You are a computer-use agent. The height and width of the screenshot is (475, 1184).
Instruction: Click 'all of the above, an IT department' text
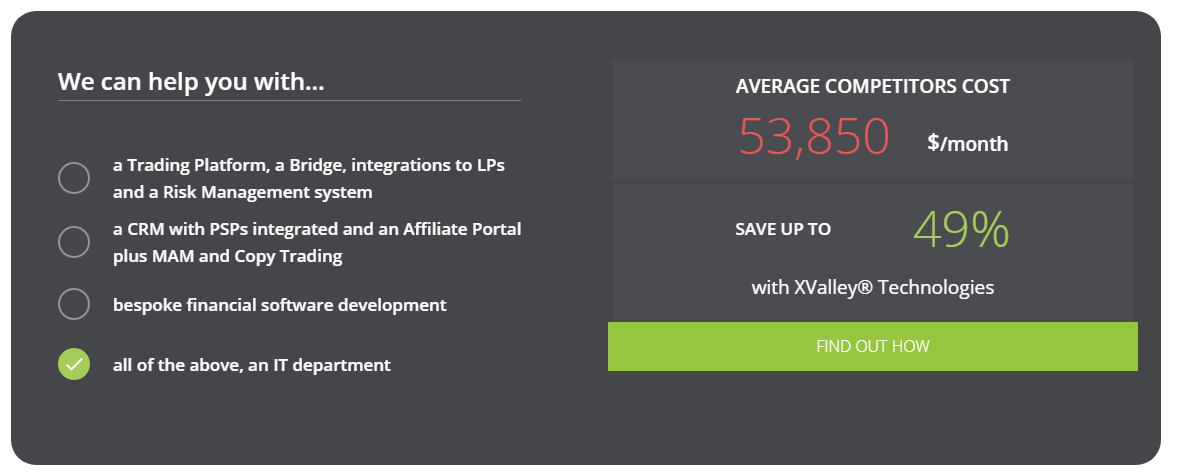pos(251,365)
